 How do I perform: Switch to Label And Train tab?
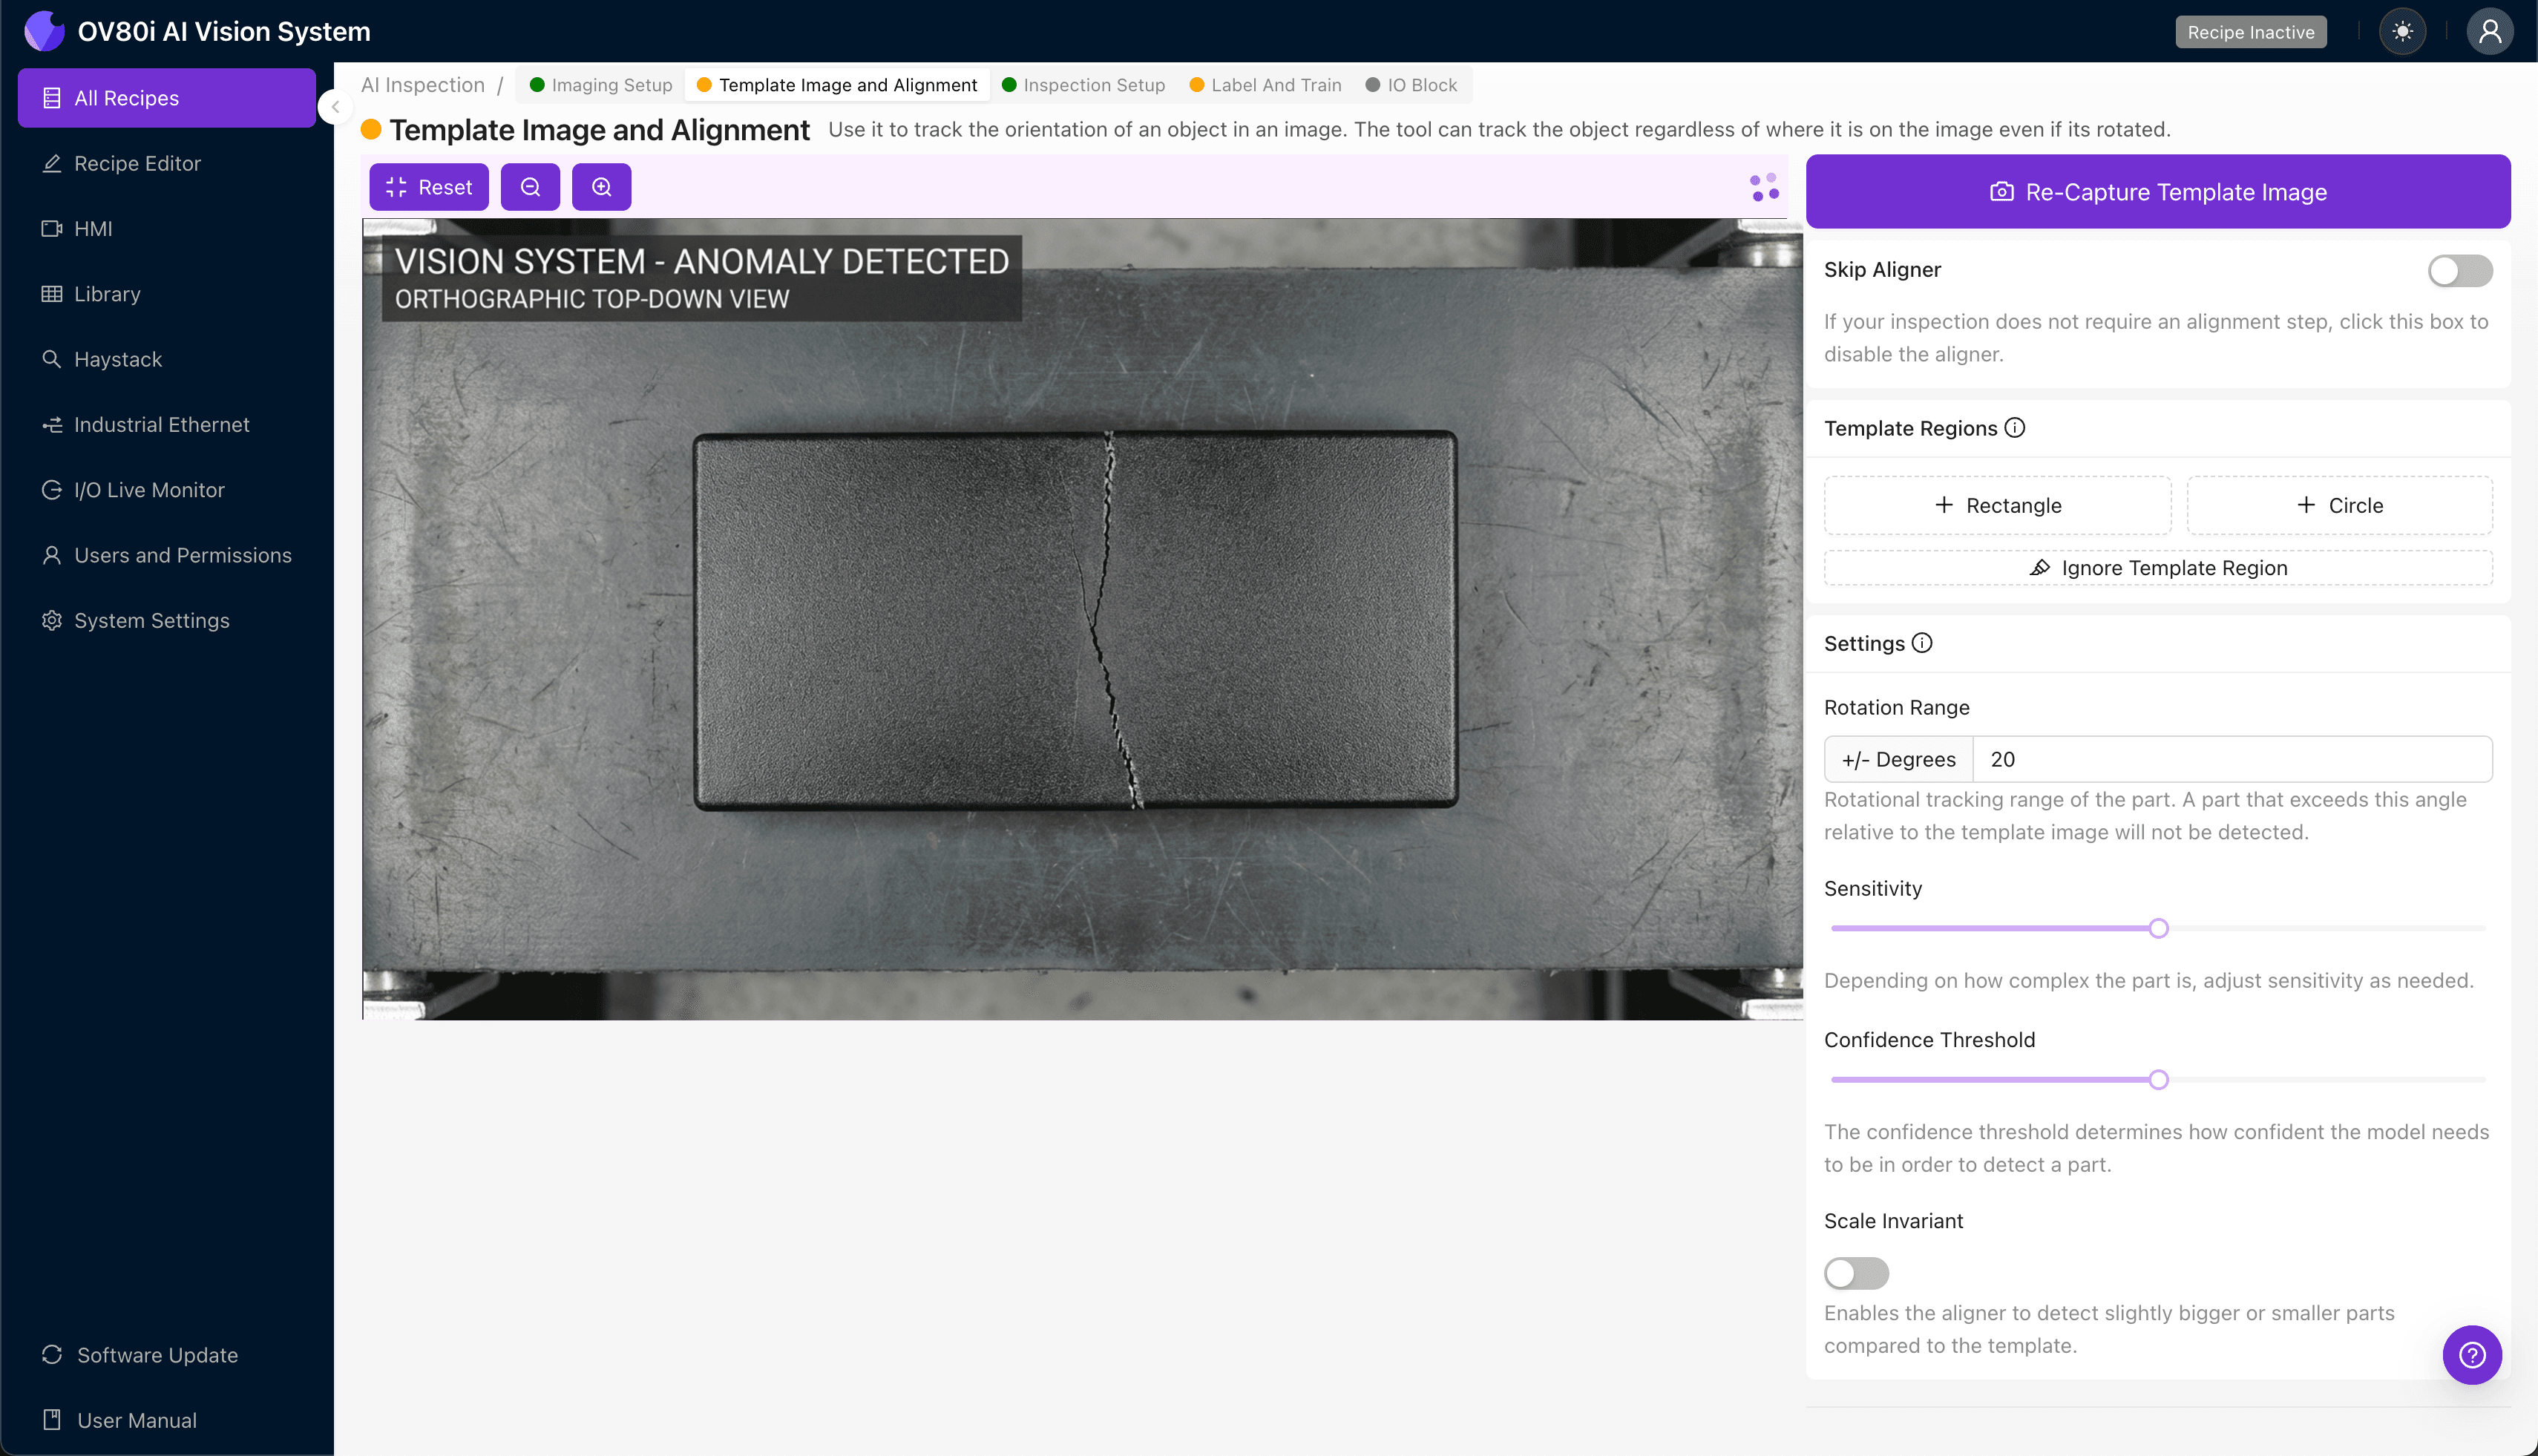[x=1265, y=85]
